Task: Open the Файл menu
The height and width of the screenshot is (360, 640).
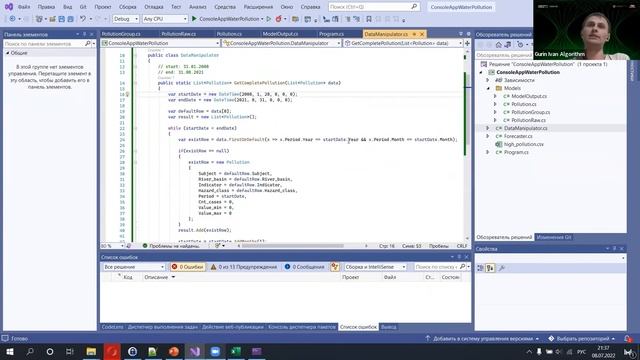Action: tap(24, 7)
